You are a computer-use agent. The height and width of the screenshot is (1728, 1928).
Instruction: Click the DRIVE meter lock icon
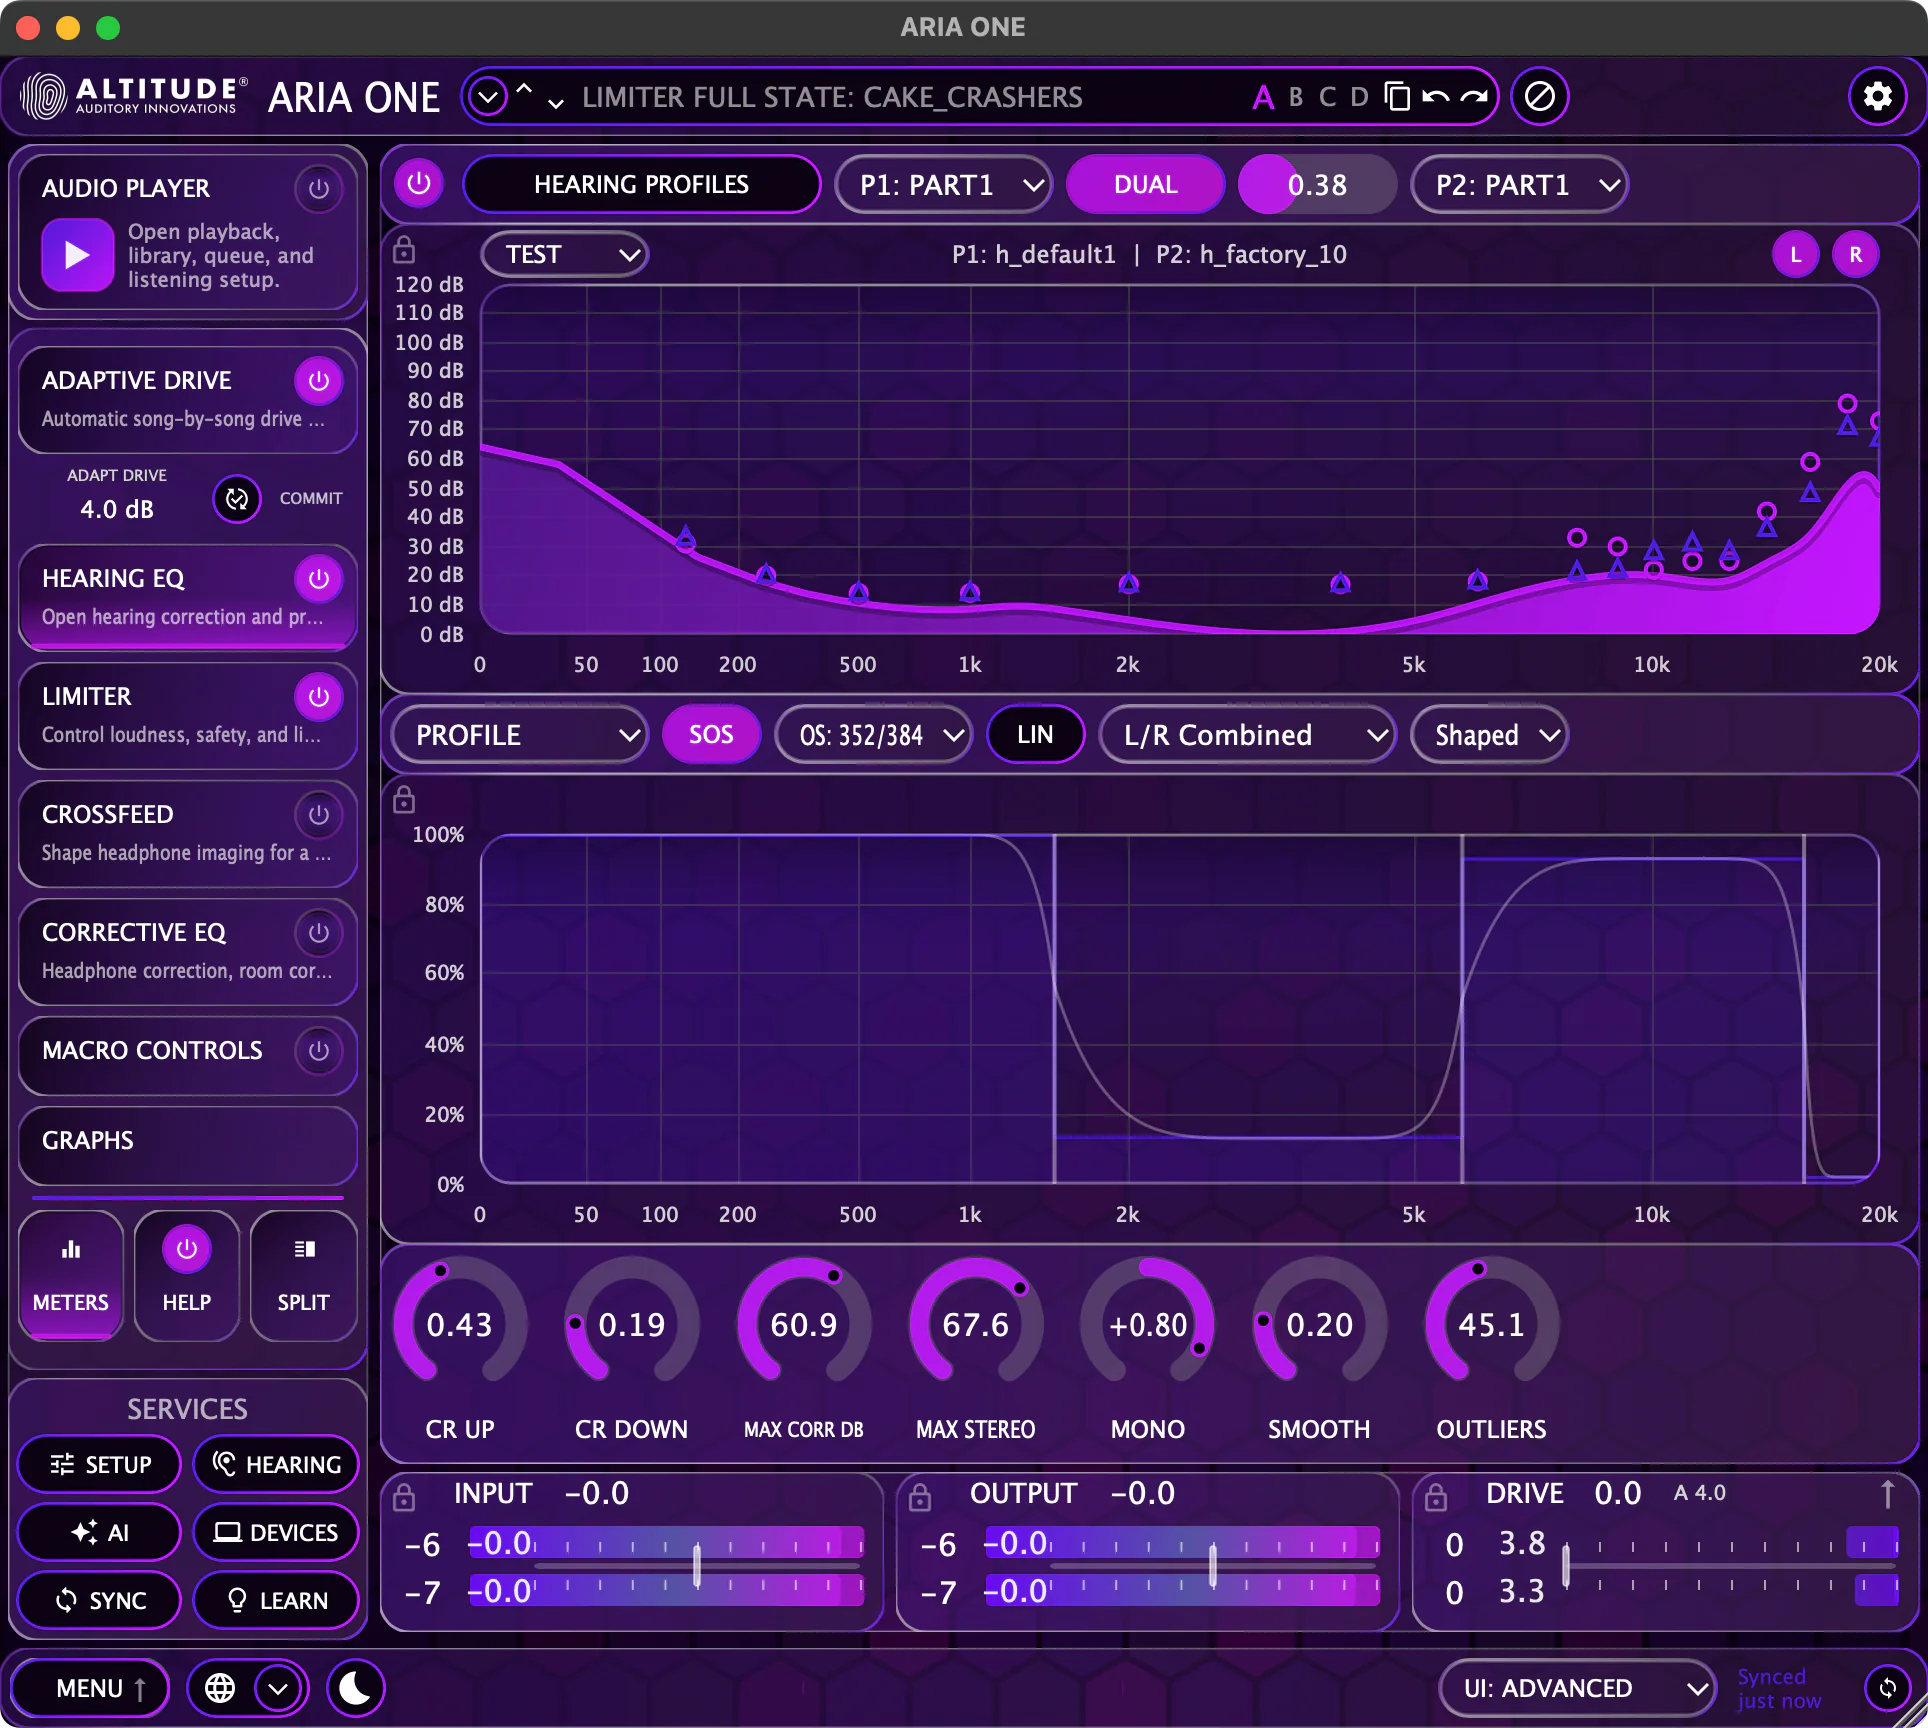click(1436, 1496)
